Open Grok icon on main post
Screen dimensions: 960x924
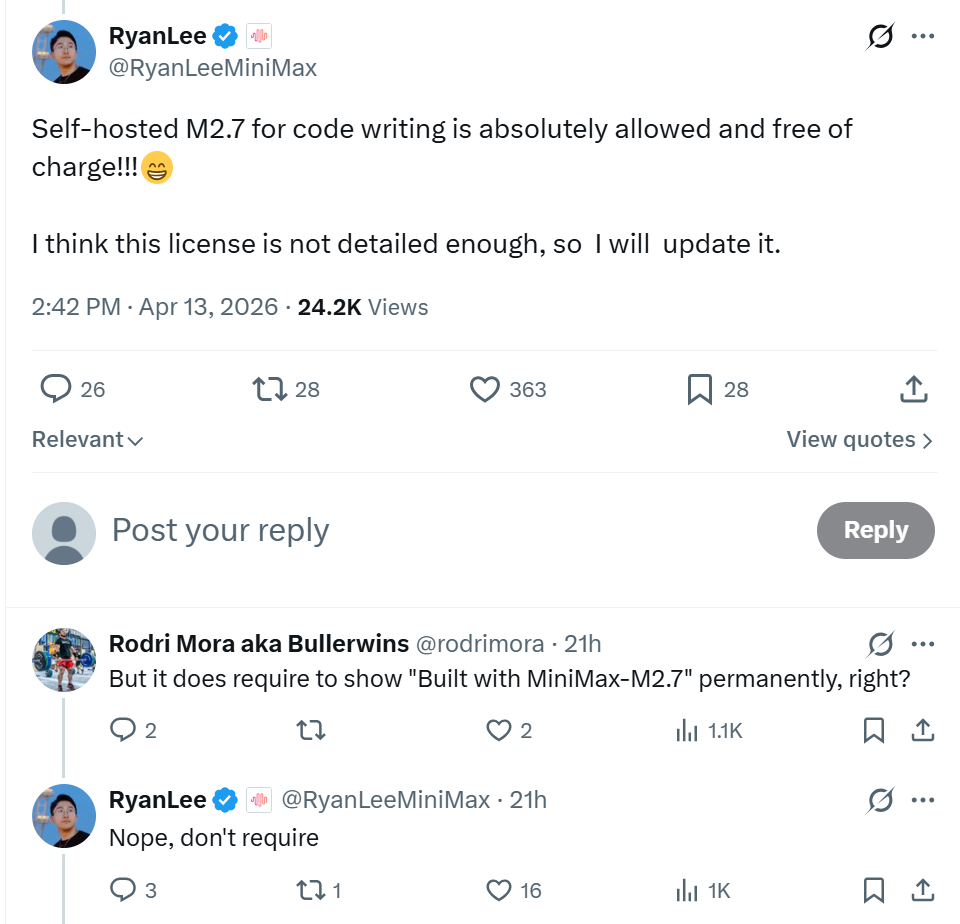[x=880, y=37]
